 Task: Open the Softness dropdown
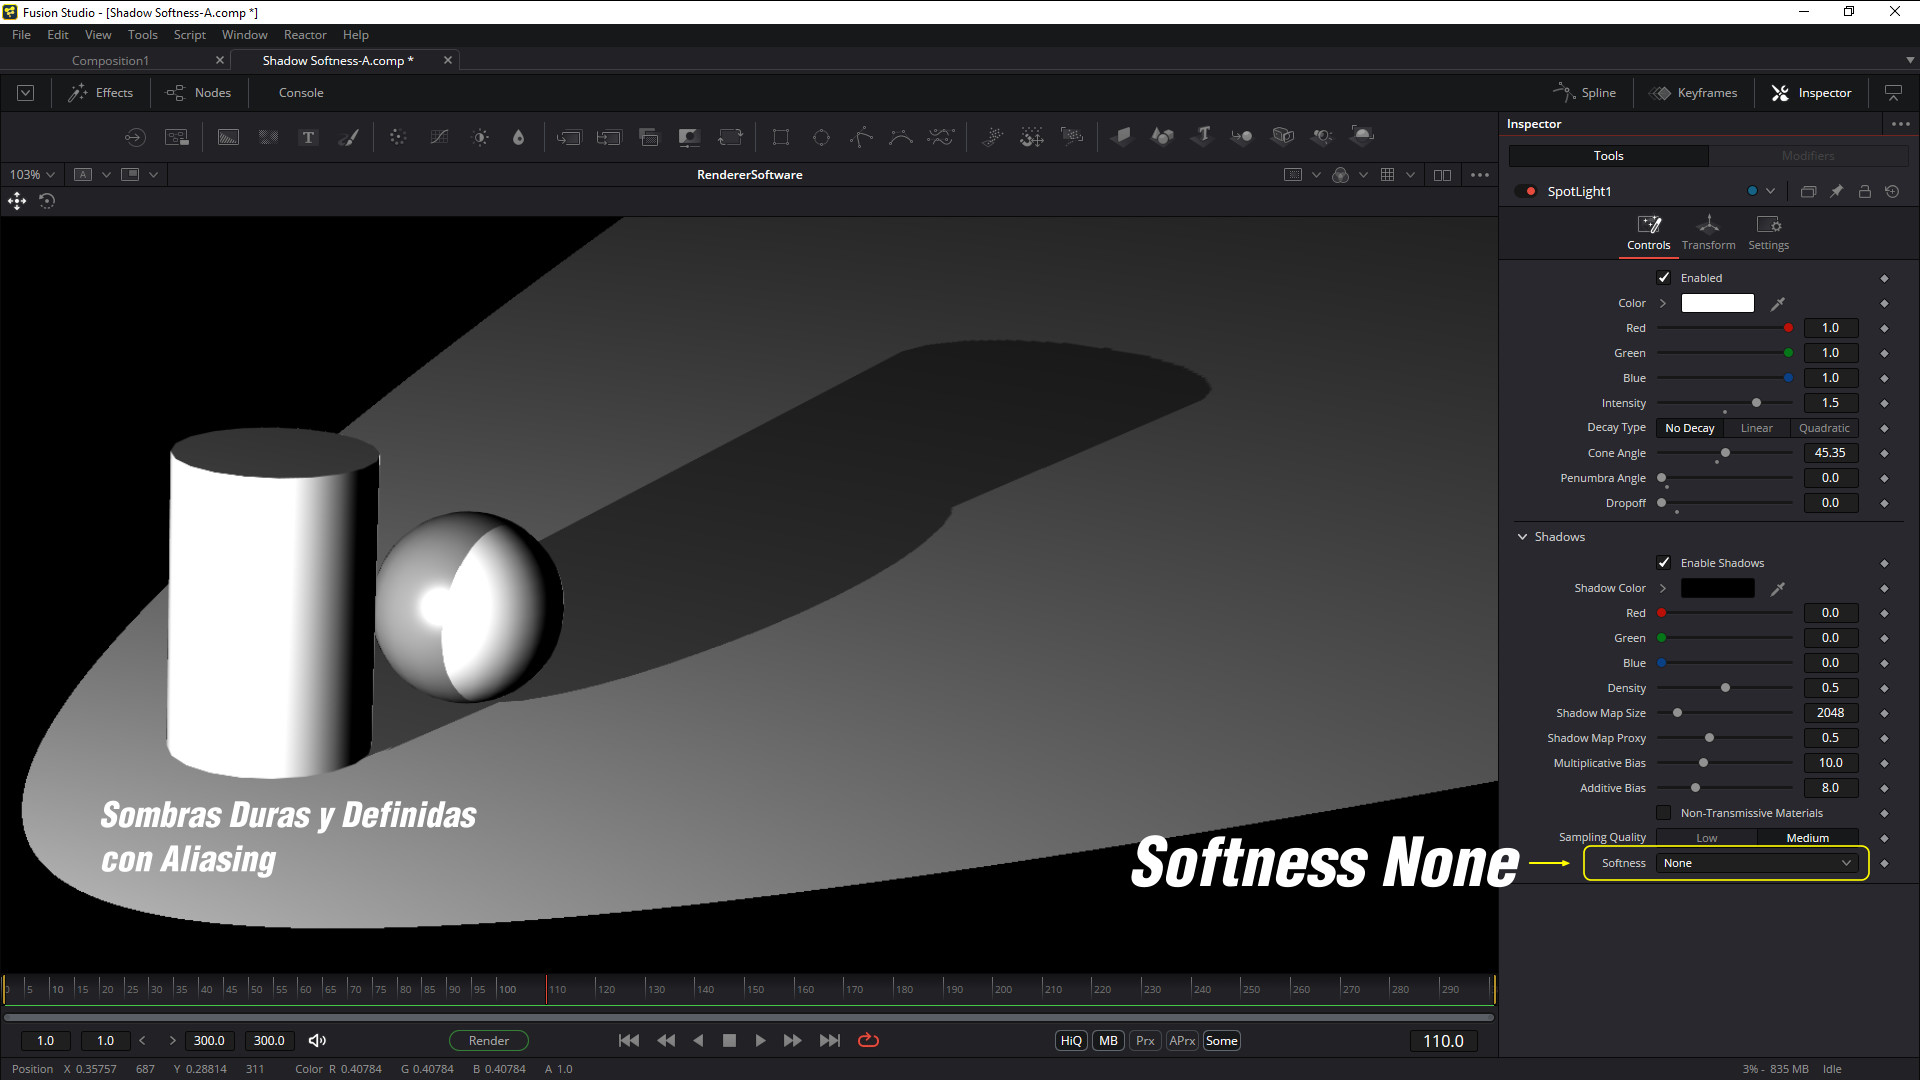1756,863
